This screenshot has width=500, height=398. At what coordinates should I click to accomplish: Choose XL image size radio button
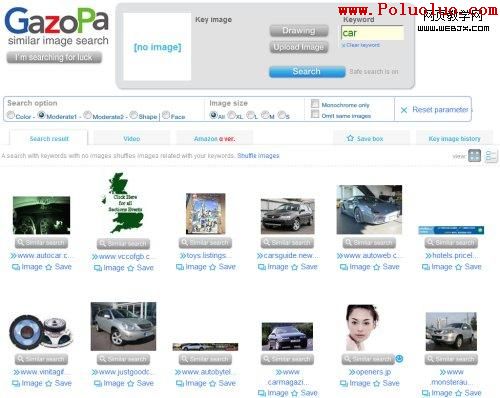(x=231, y=115)
